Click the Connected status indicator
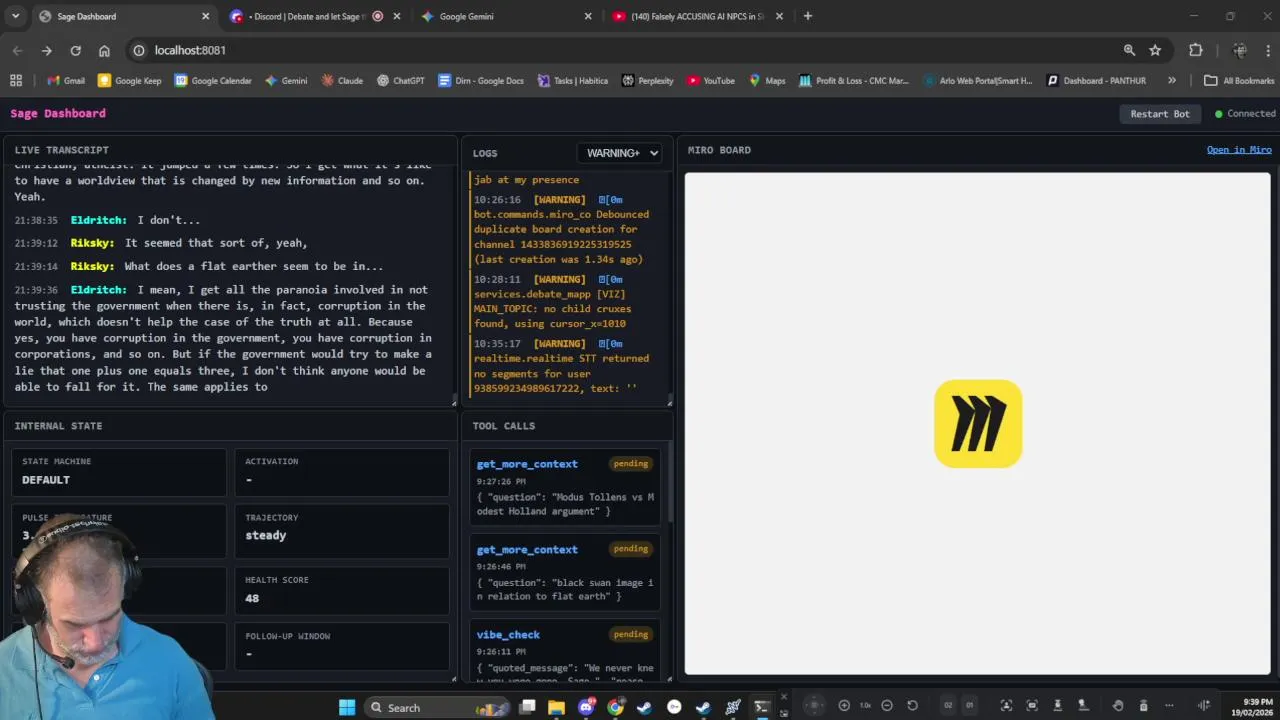Screen dimensions: 1280x720 tap(1245, 114)
